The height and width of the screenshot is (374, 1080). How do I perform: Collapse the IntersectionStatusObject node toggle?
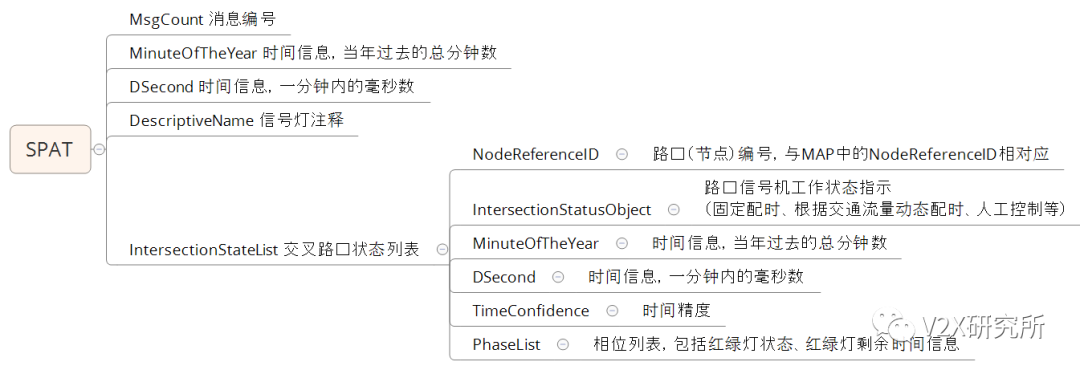674,209
